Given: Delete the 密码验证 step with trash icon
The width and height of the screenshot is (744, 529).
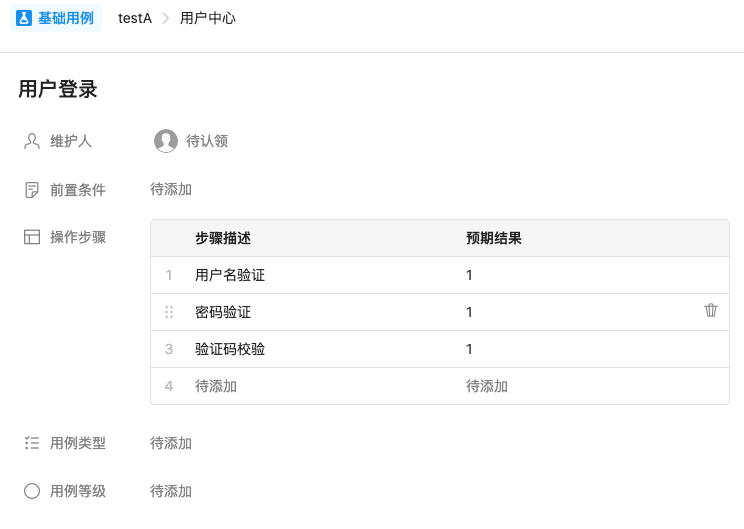Looking at the screenshot, I should (x=710, y=310).
